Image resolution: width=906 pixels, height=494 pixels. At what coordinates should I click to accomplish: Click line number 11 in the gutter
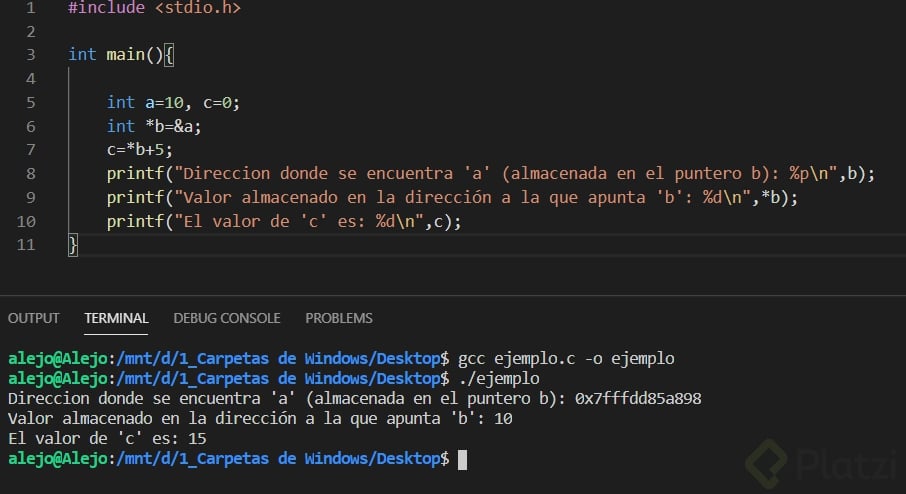point(26,245)
